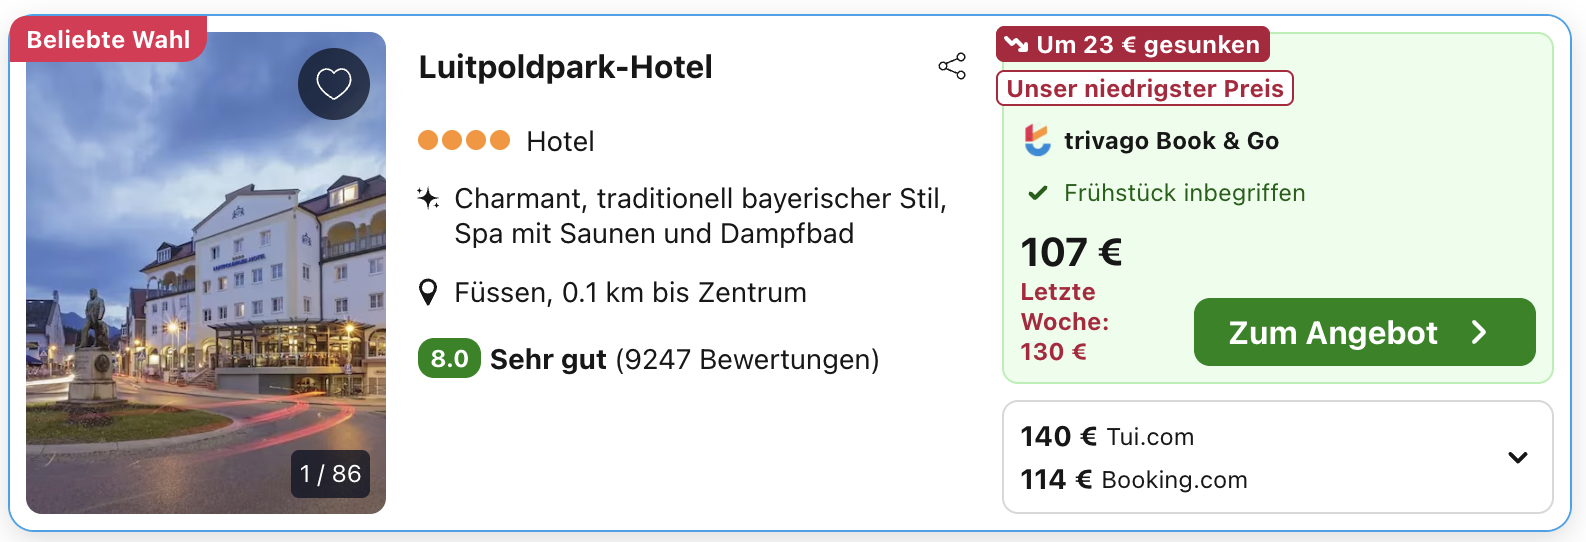Viewport: 1586px width, 542px height.
Task: Click the location pin icon
Action: point(428,293)
